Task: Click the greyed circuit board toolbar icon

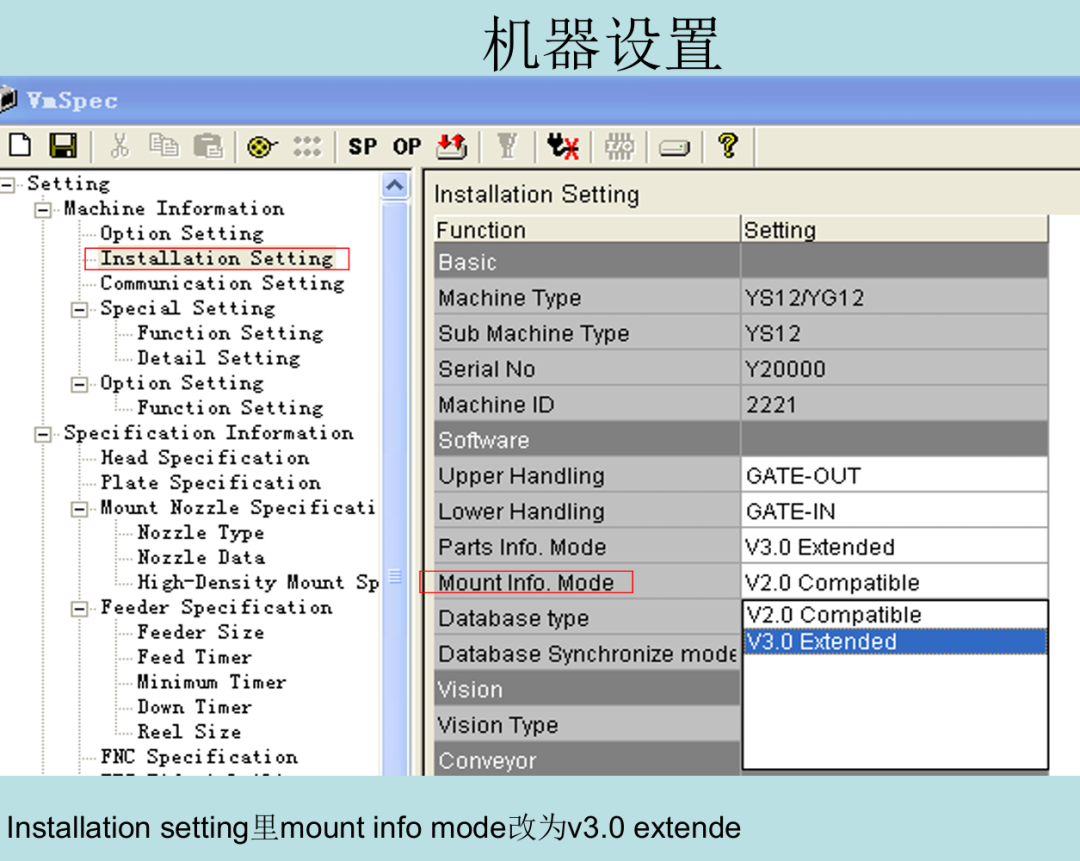Action: pos(619,146)
